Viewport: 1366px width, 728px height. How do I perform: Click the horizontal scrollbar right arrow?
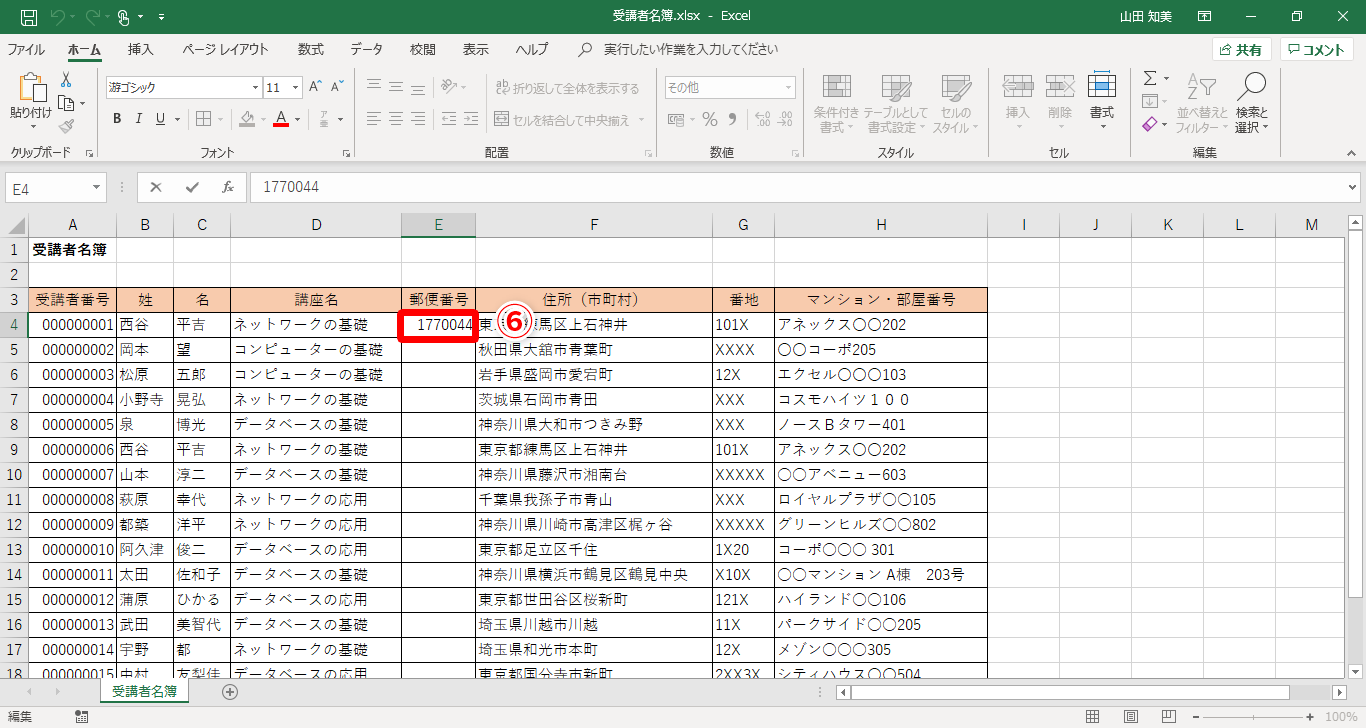pyautogui.click(x=1340, y=692)
